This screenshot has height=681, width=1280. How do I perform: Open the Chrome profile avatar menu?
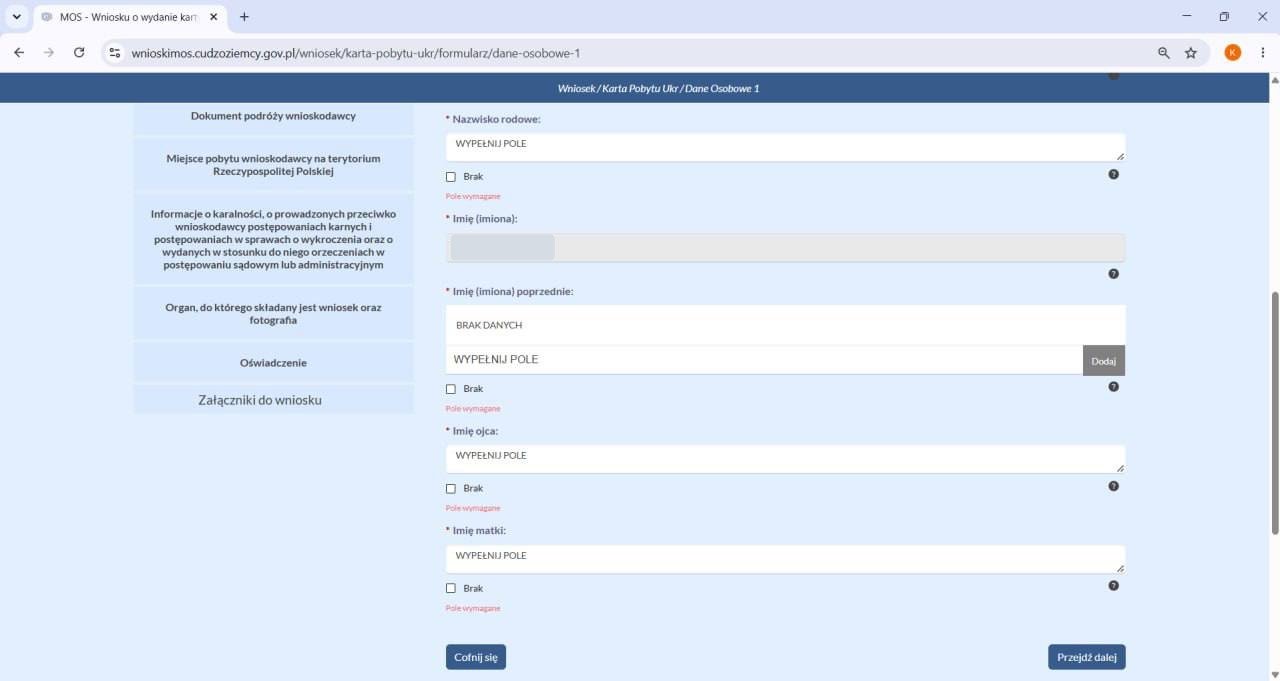[1233, 53]
